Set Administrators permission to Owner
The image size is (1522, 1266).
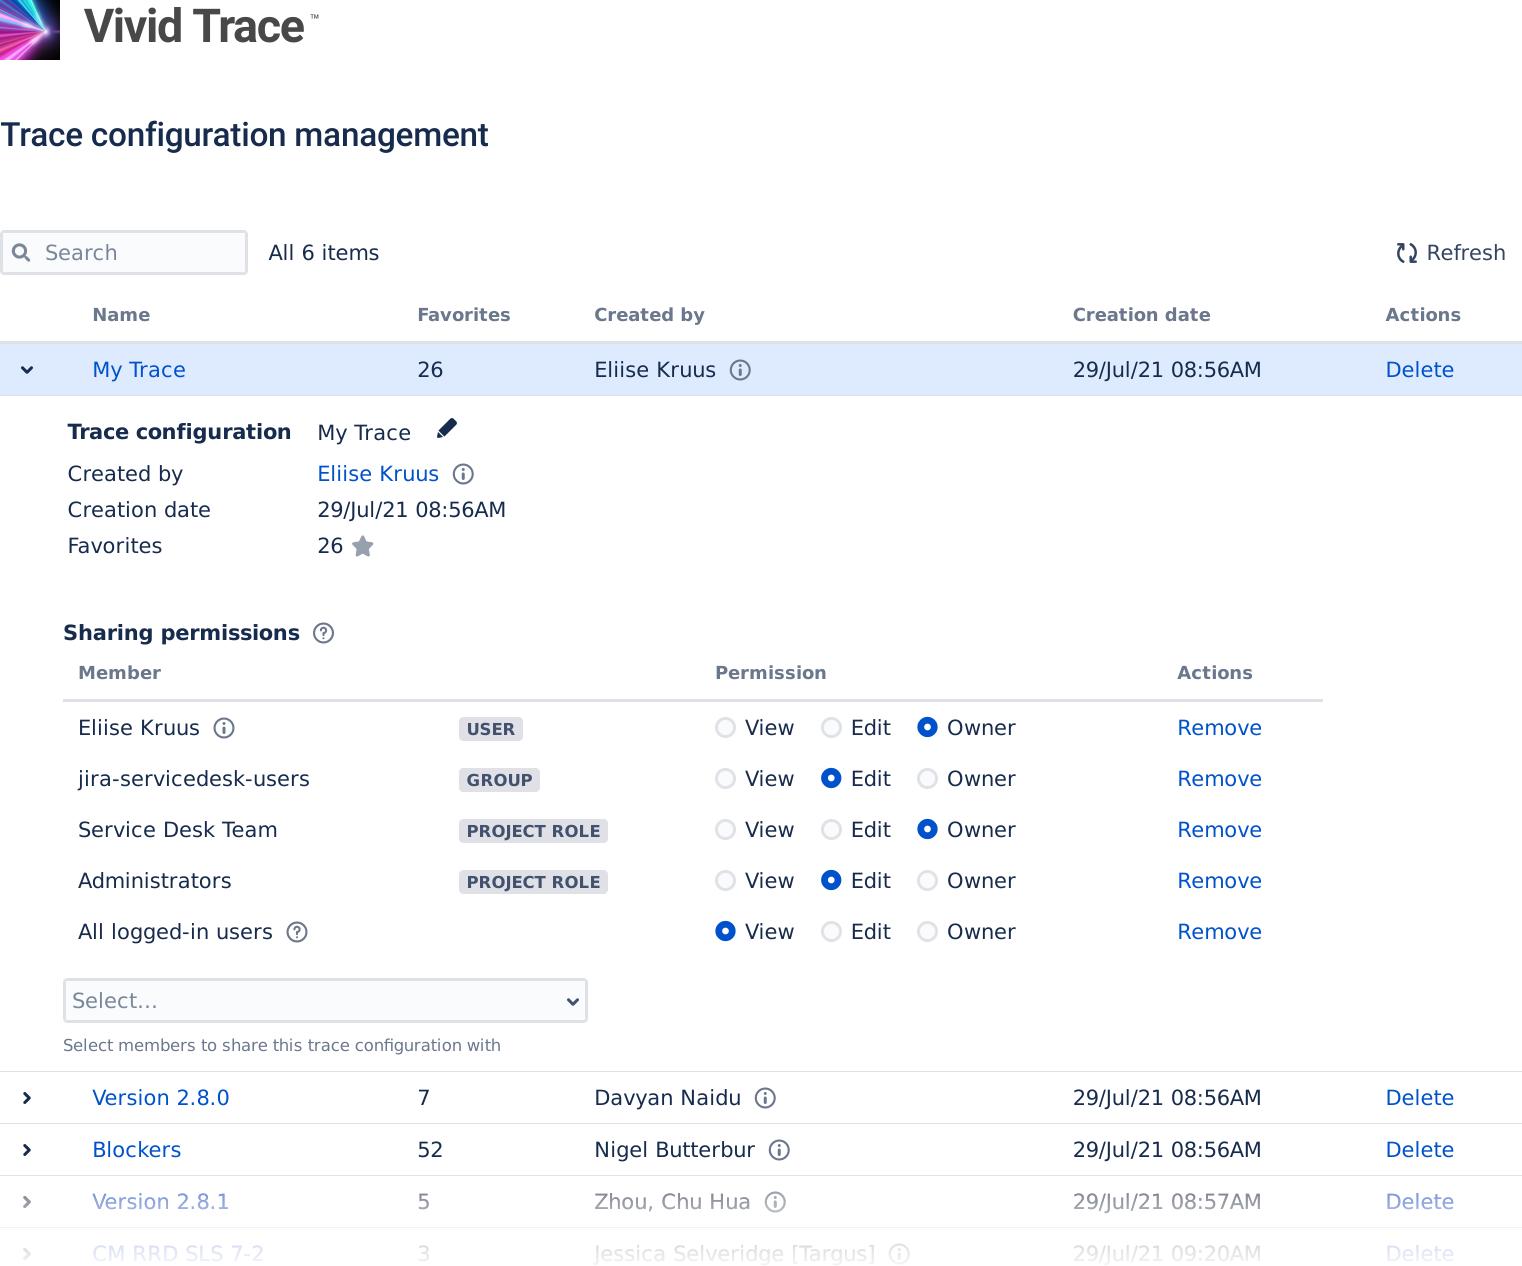[928, 881]
